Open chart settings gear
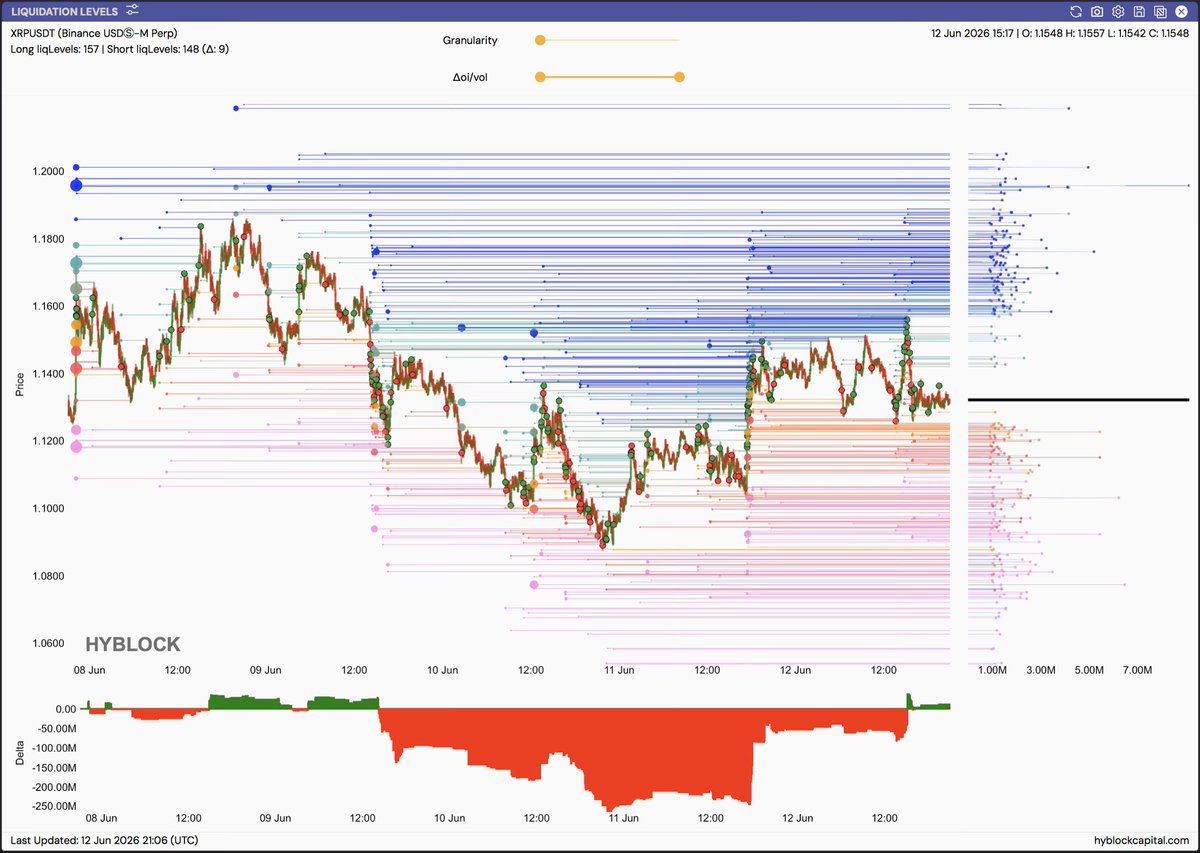The height and width of the screenshot is (853, 1200). click(x=1118, y=11)
